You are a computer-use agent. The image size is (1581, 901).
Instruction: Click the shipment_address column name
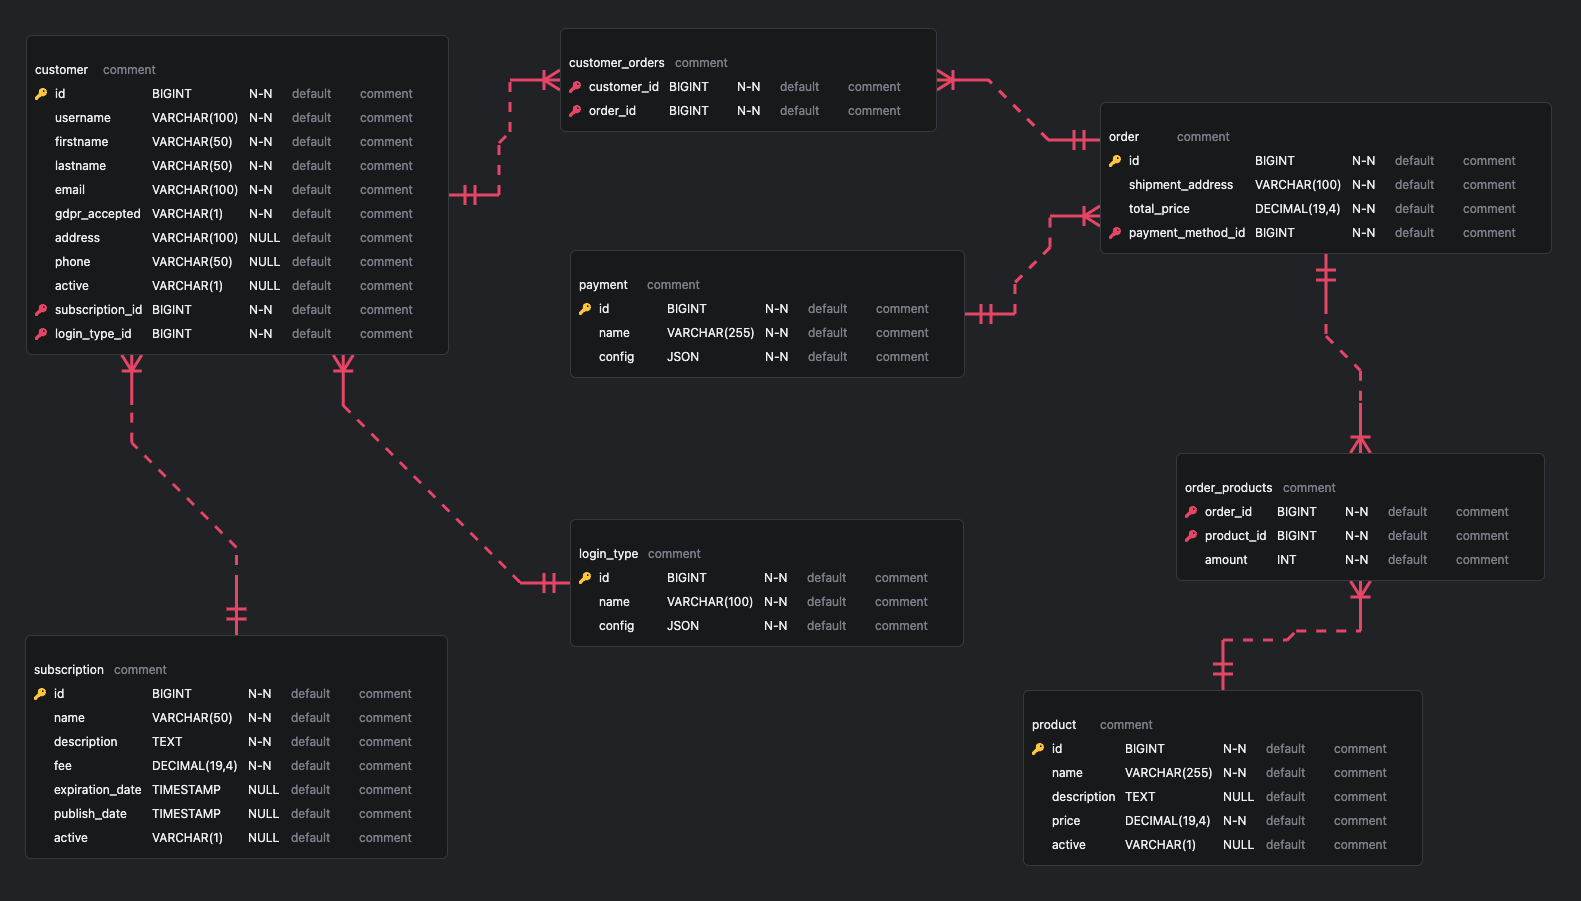tap(1181, 185)
